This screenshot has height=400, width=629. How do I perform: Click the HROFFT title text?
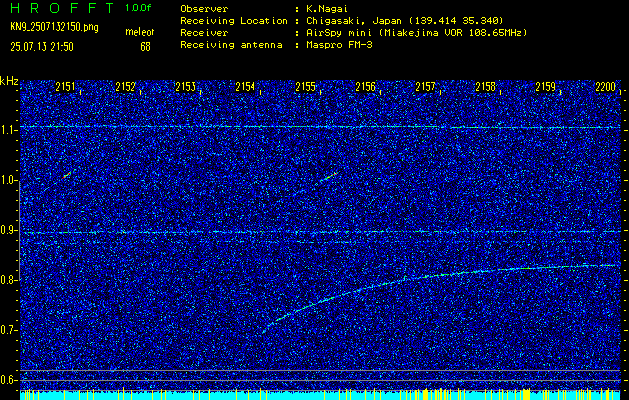[x=62, y=8]
